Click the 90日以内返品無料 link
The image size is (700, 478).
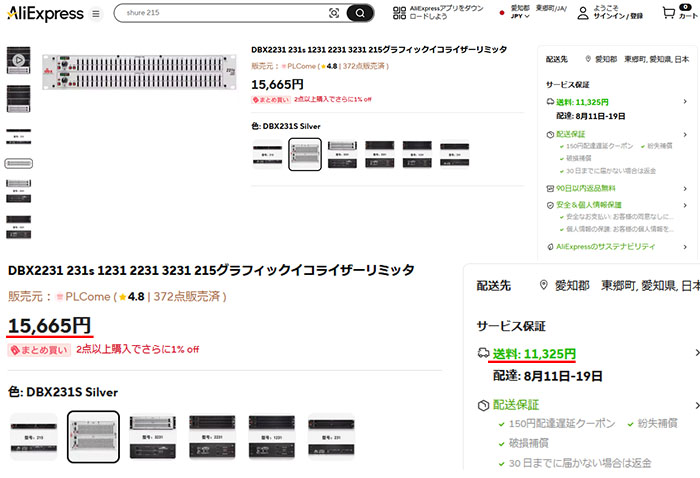point(585,188)
